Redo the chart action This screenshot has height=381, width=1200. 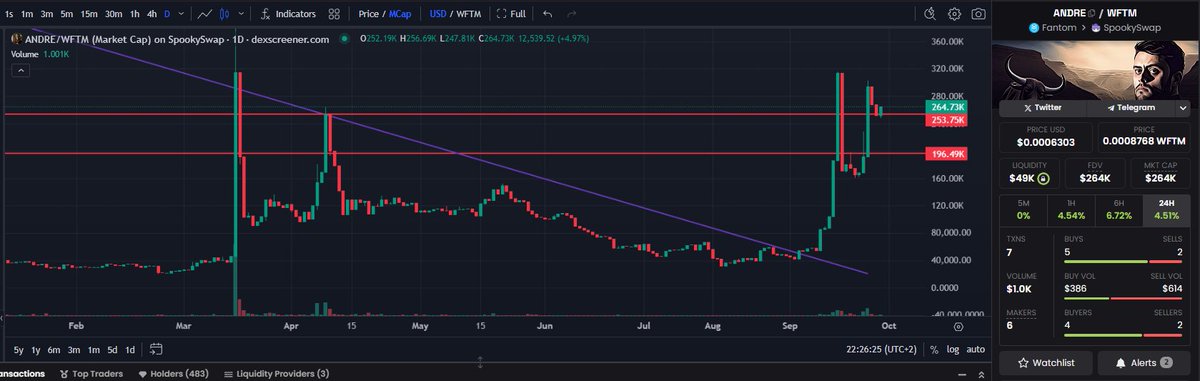[571, 14]
